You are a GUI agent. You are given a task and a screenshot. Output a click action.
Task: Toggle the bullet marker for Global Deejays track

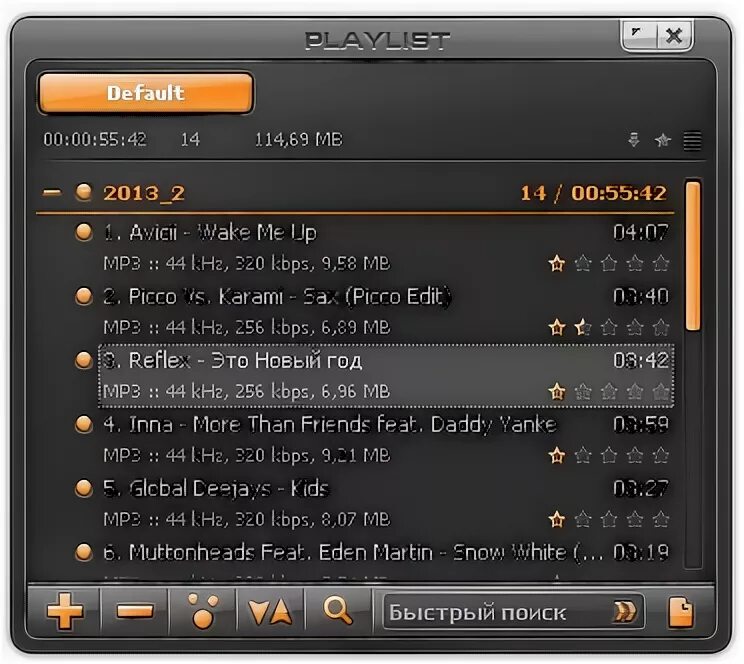click(84, 488)
